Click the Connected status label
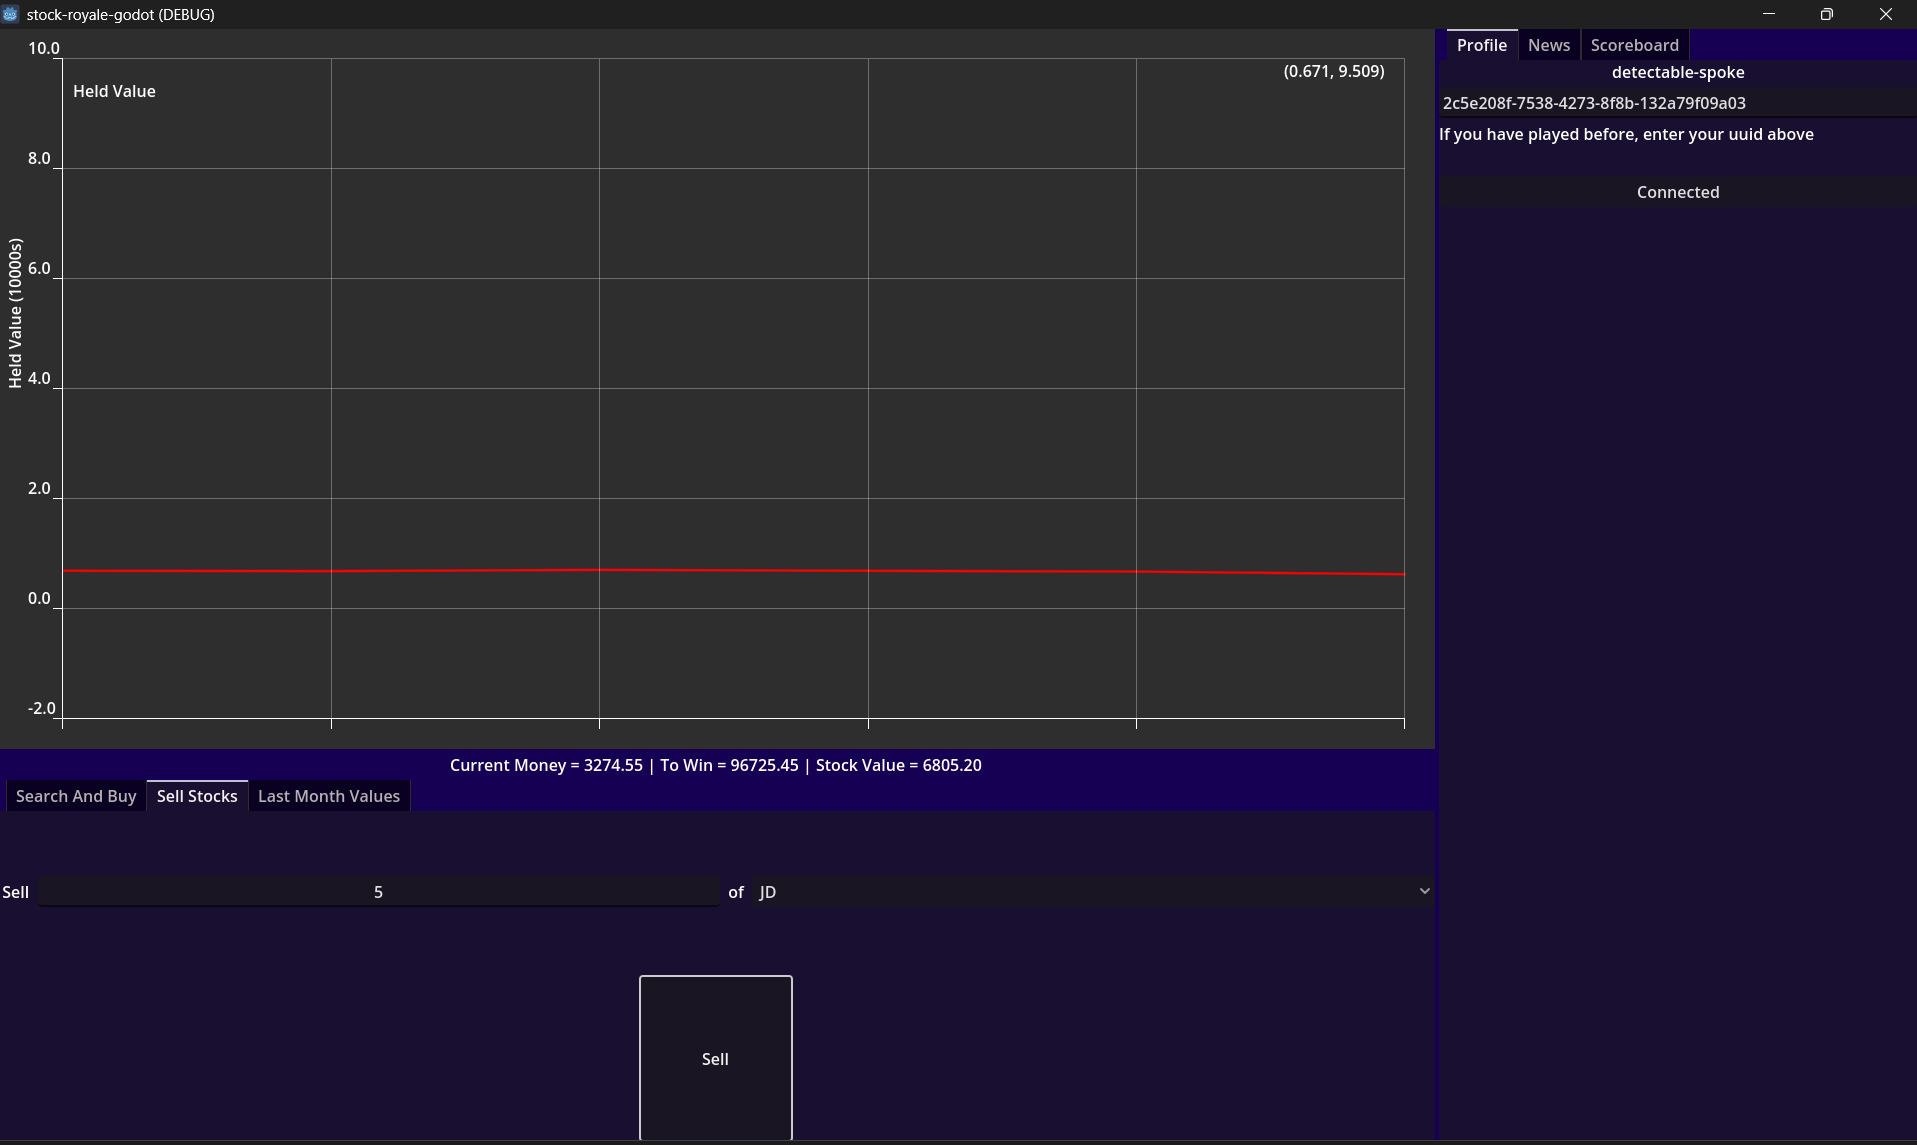 coord(1678,191)
